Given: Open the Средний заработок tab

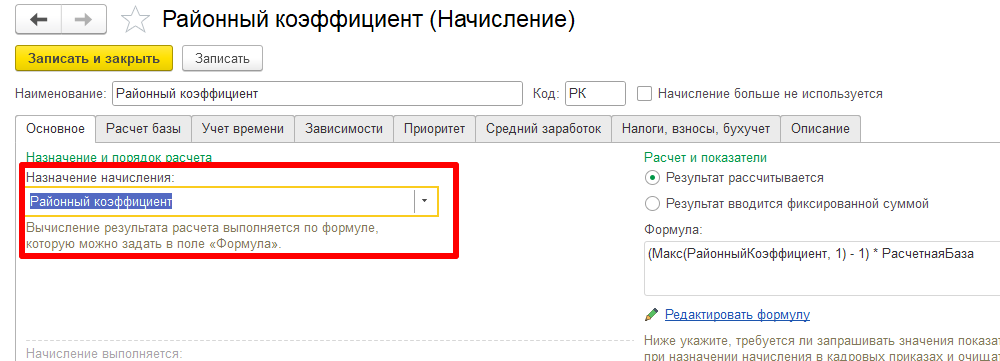Looking at the screenshot, I should pyautogui.click(x=543, y=128).
